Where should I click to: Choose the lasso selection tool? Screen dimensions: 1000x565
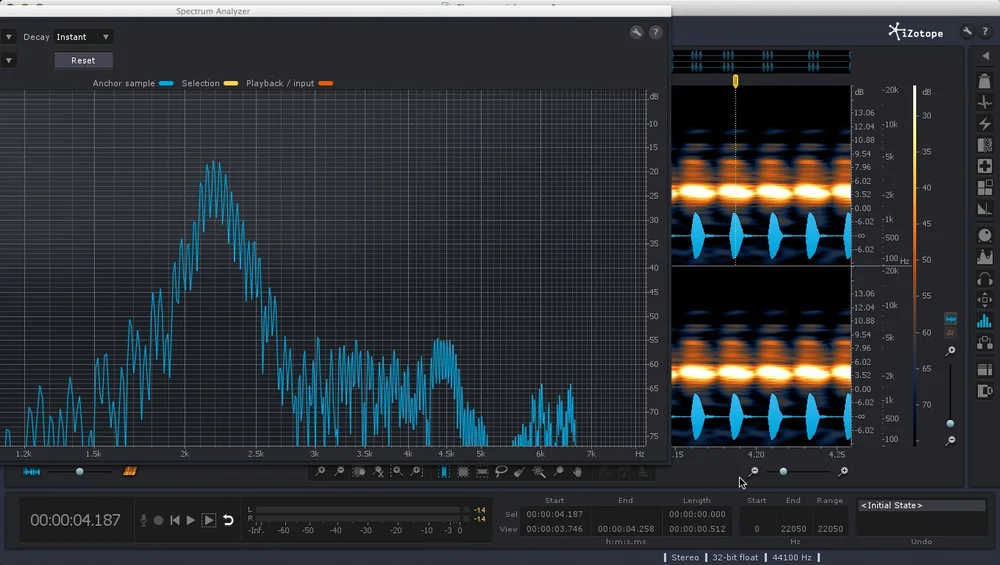501,472
